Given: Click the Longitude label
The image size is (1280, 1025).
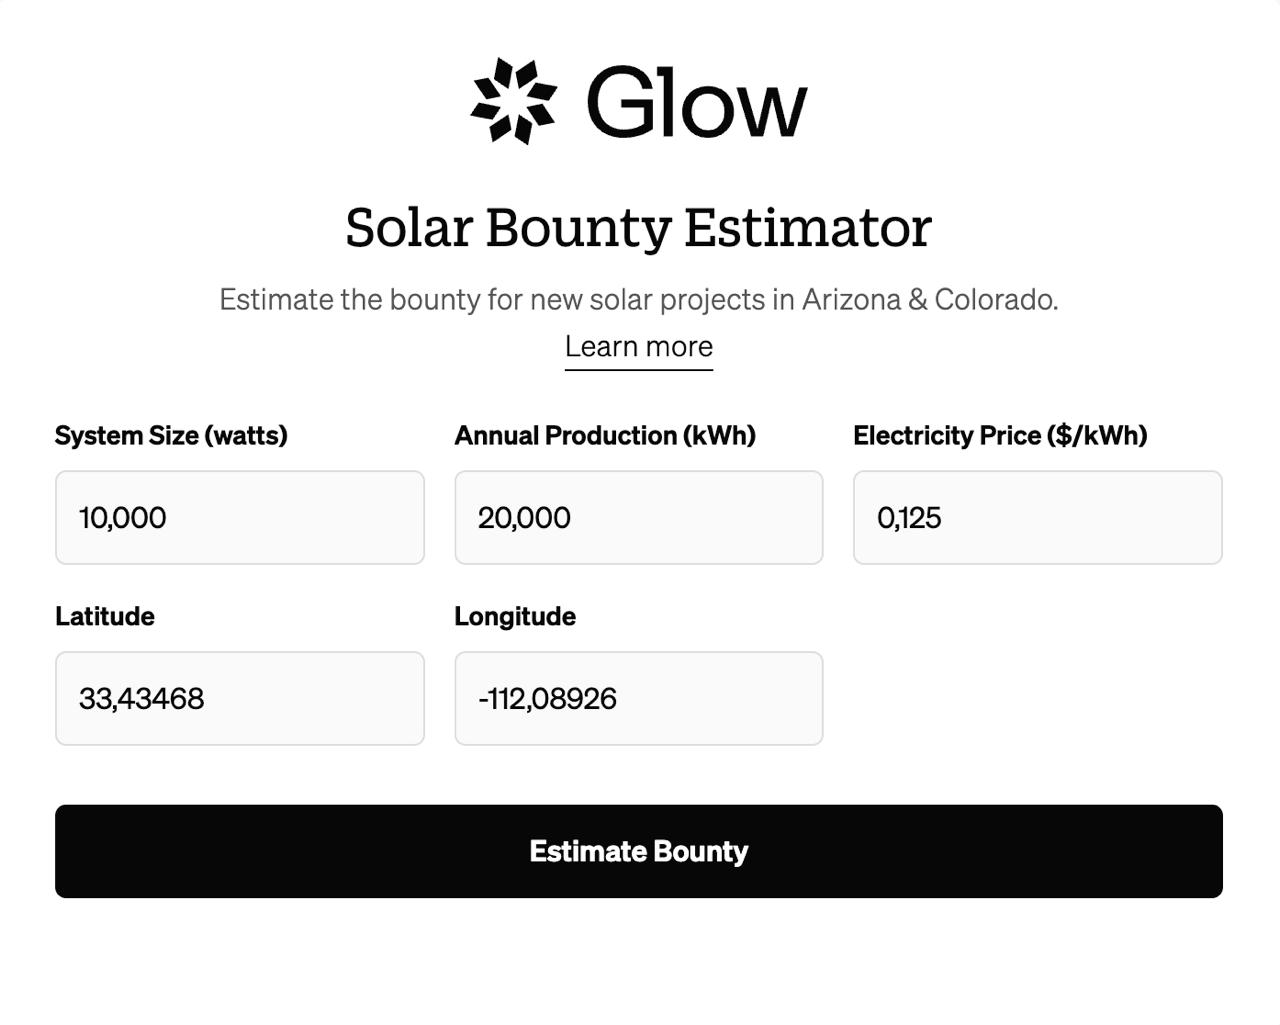Looking at the screenshot, I should (515, 616).
